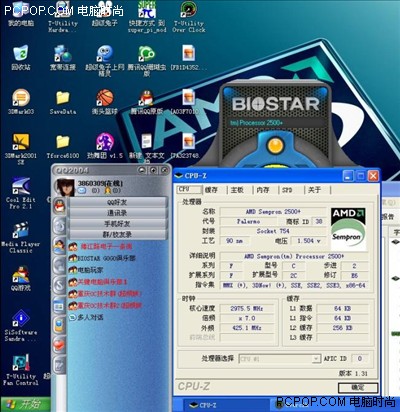Expand the 通讯录 panel in QQ2004
400x412 pixels.
[117, 213]
